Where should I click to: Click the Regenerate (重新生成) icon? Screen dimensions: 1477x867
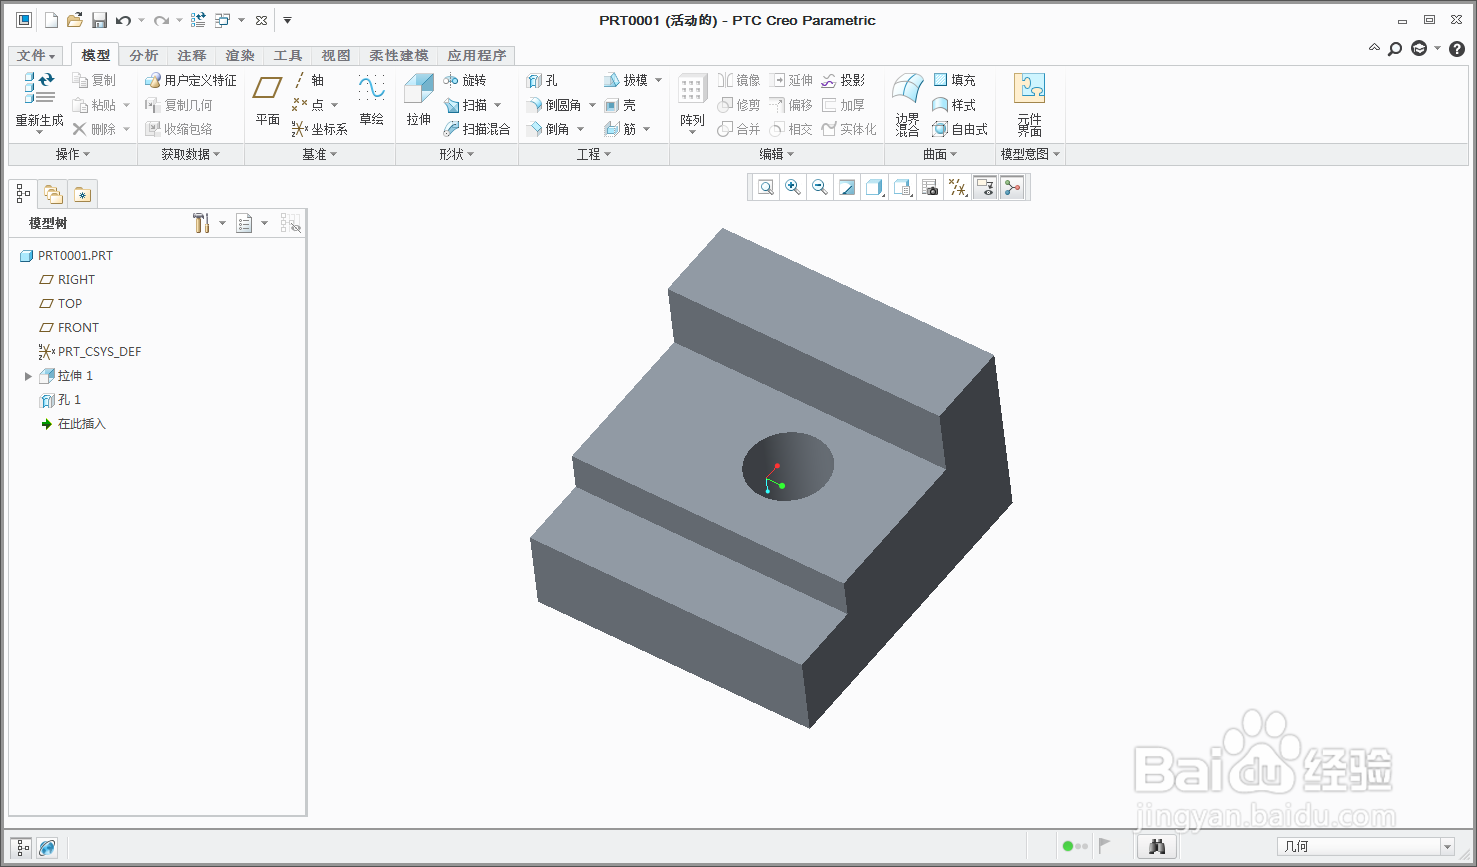(x=39, y=89)
